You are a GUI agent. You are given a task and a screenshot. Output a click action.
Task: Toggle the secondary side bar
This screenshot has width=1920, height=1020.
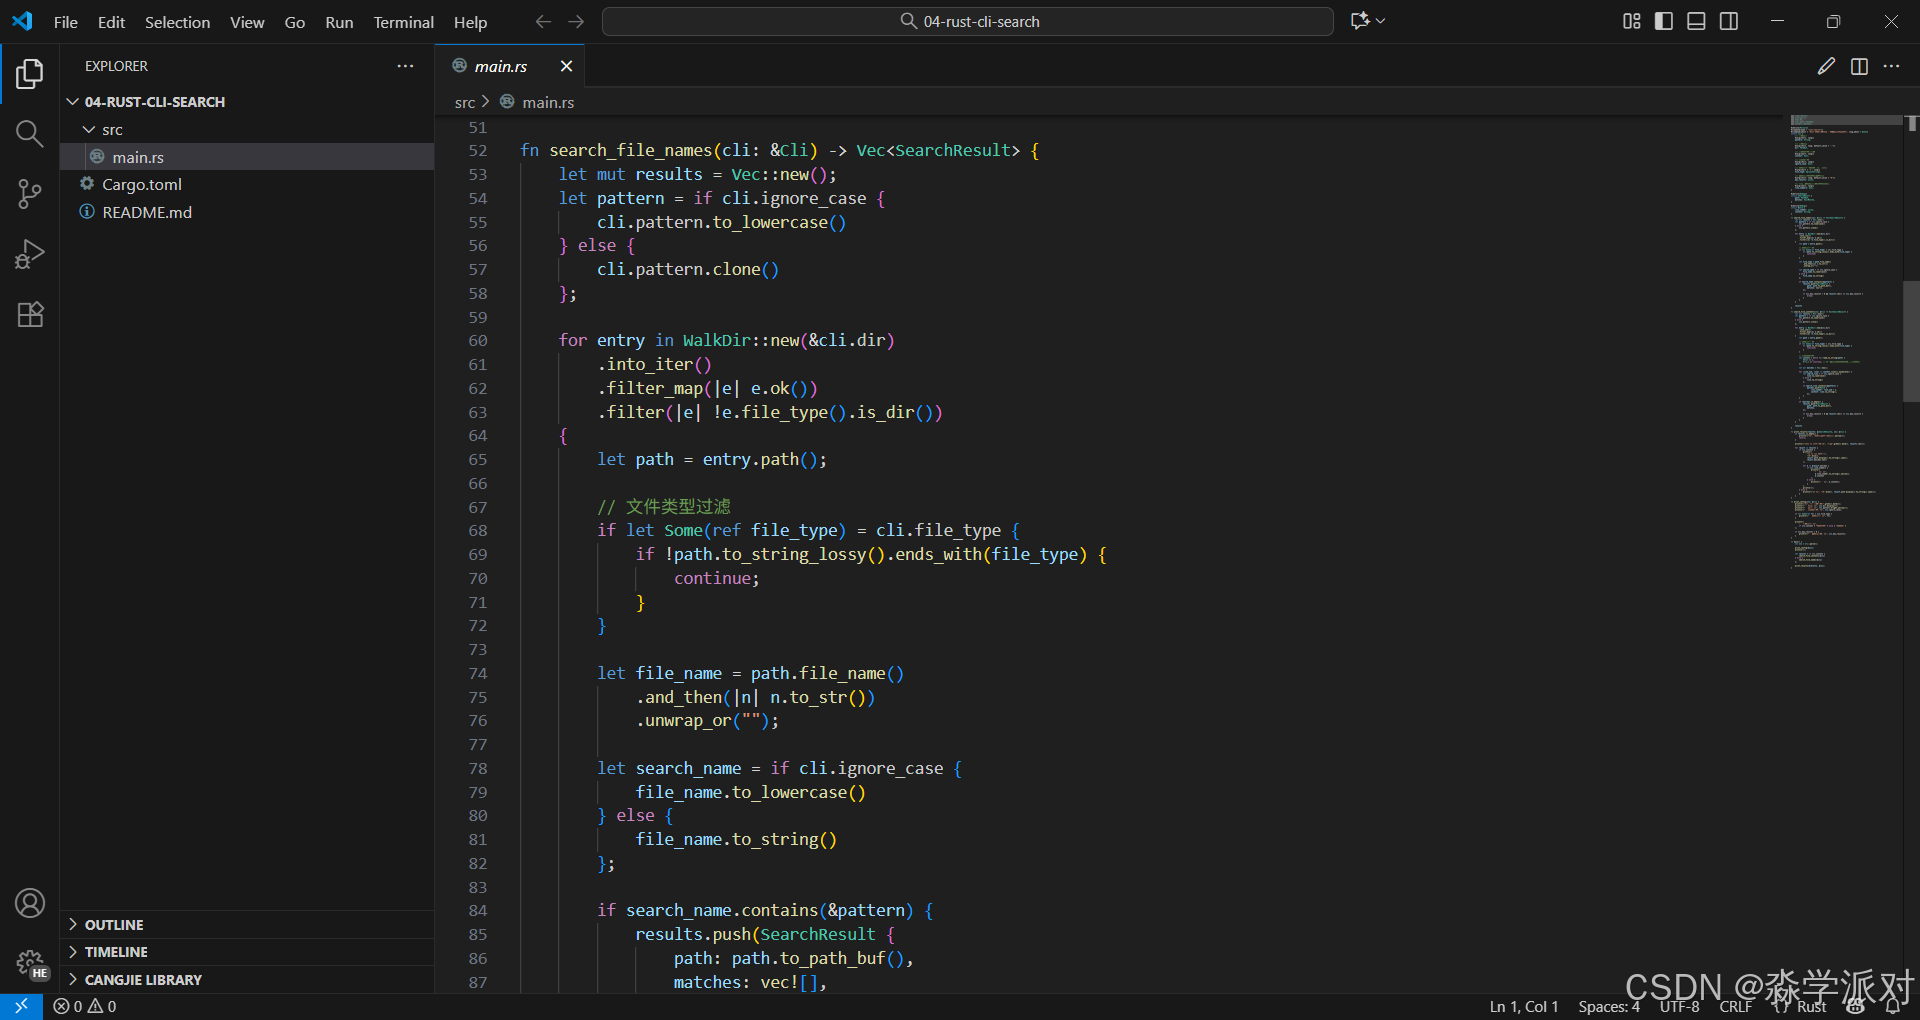[x=1729, y=21]
